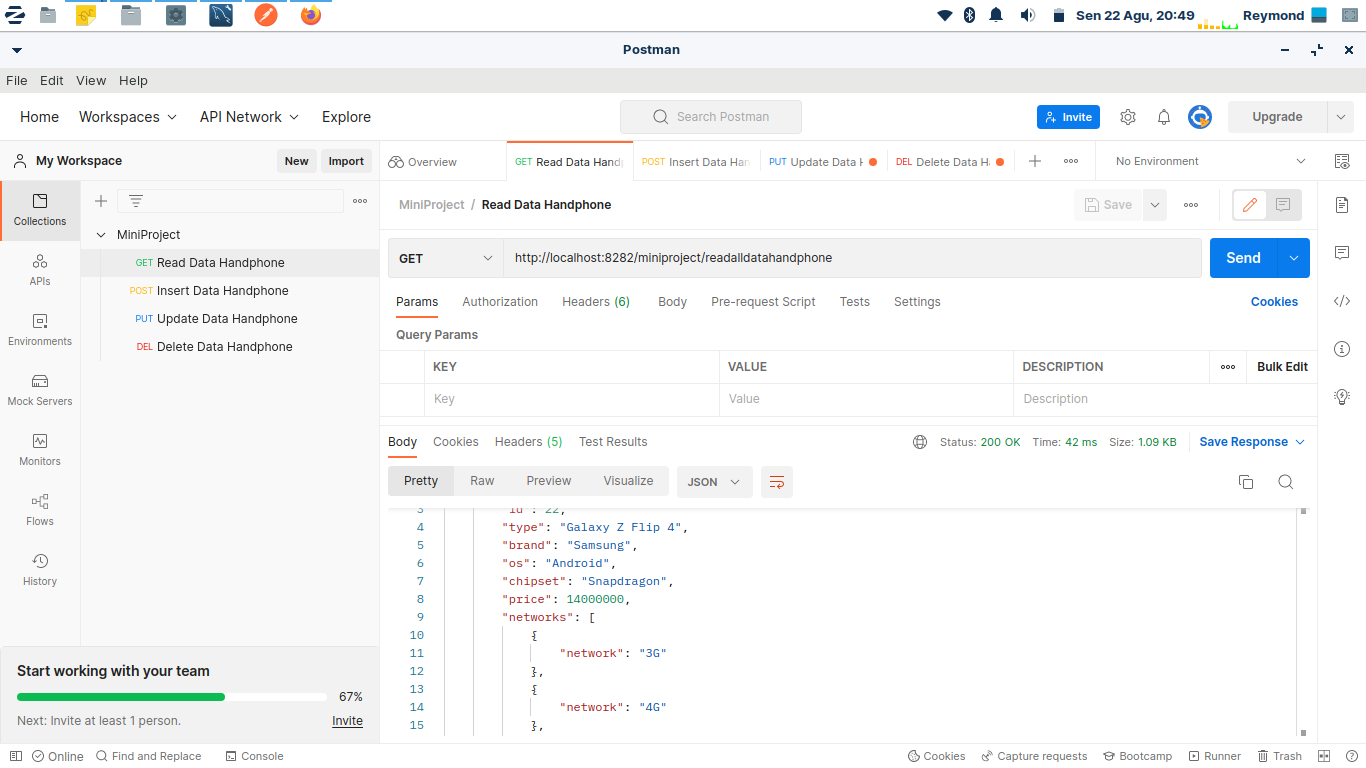Open the Collections panel in sidebar
This screenshot has width=1366, height=768.
[39, 211]
